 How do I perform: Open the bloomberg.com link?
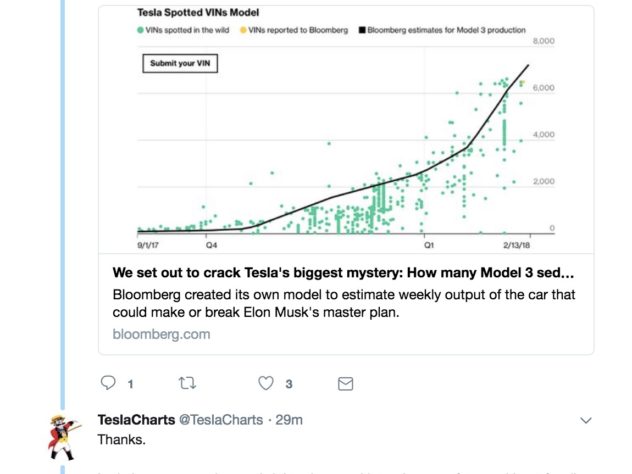point(161,334)
